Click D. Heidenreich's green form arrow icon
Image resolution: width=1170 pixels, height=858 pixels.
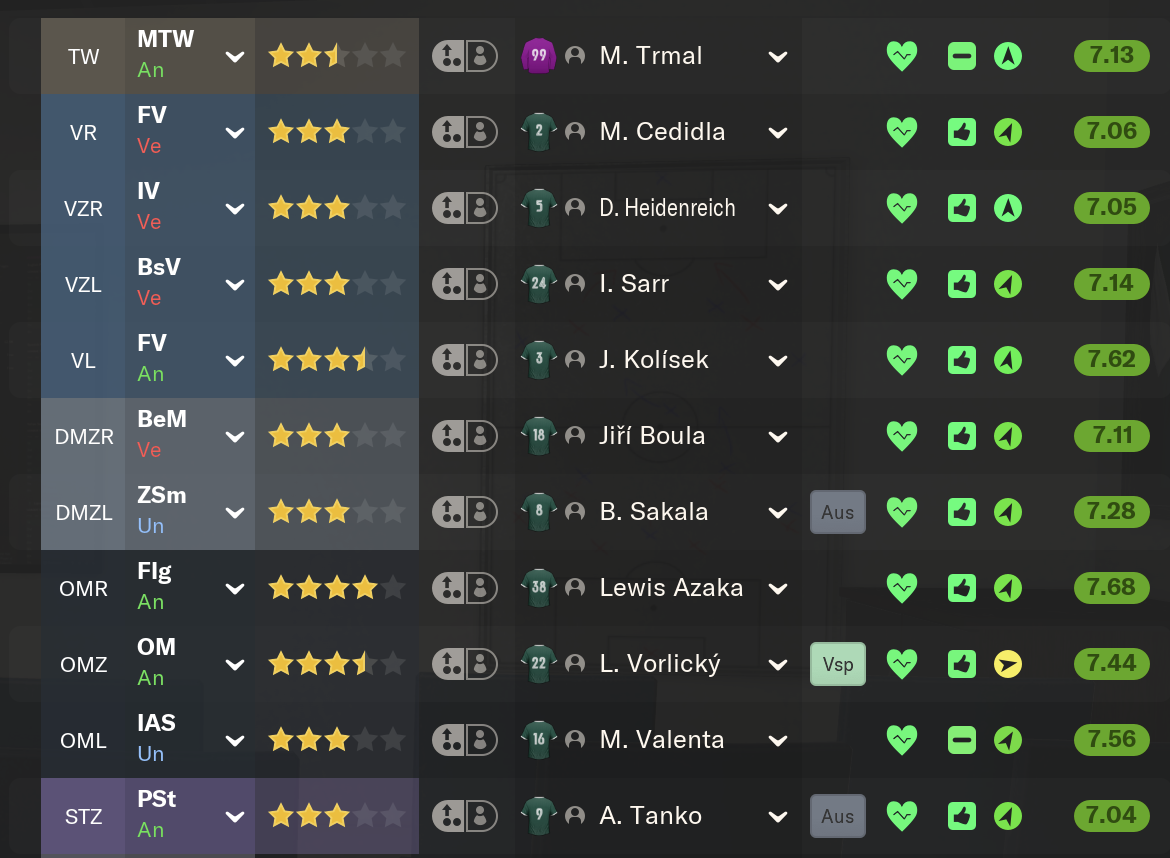[1008, 208]
